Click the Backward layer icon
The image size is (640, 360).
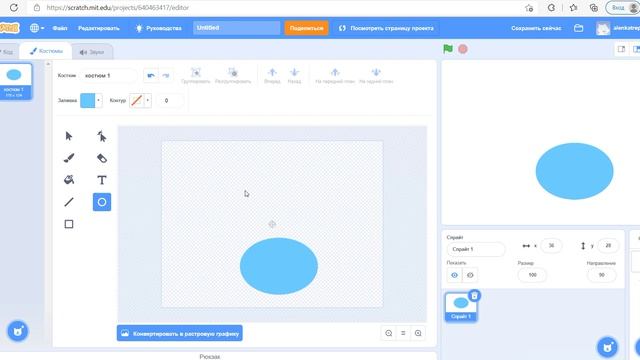(x=294, y=73)
